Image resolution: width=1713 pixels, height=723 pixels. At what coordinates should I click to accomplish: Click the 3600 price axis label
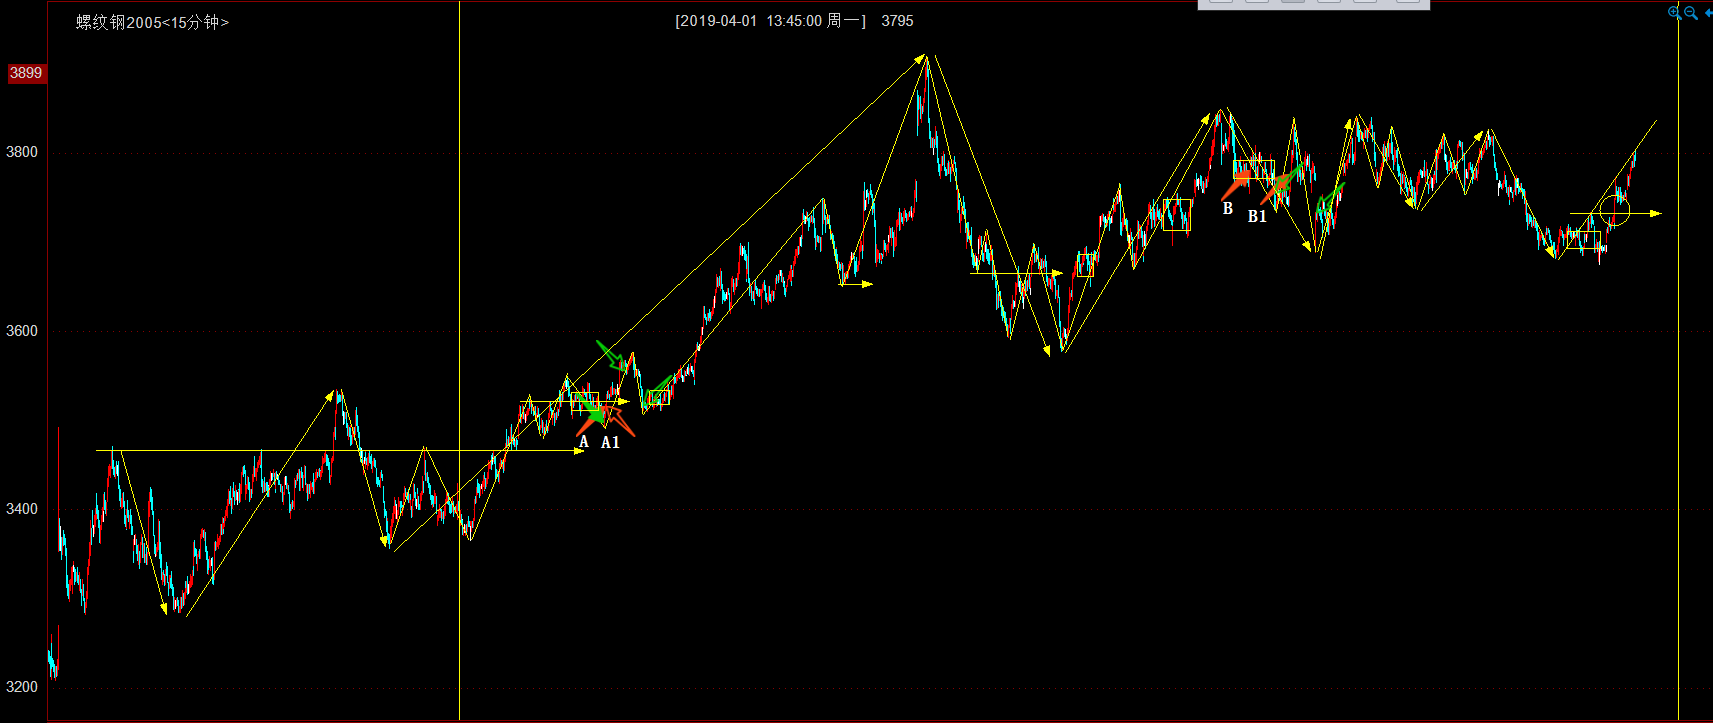point(22,331)
